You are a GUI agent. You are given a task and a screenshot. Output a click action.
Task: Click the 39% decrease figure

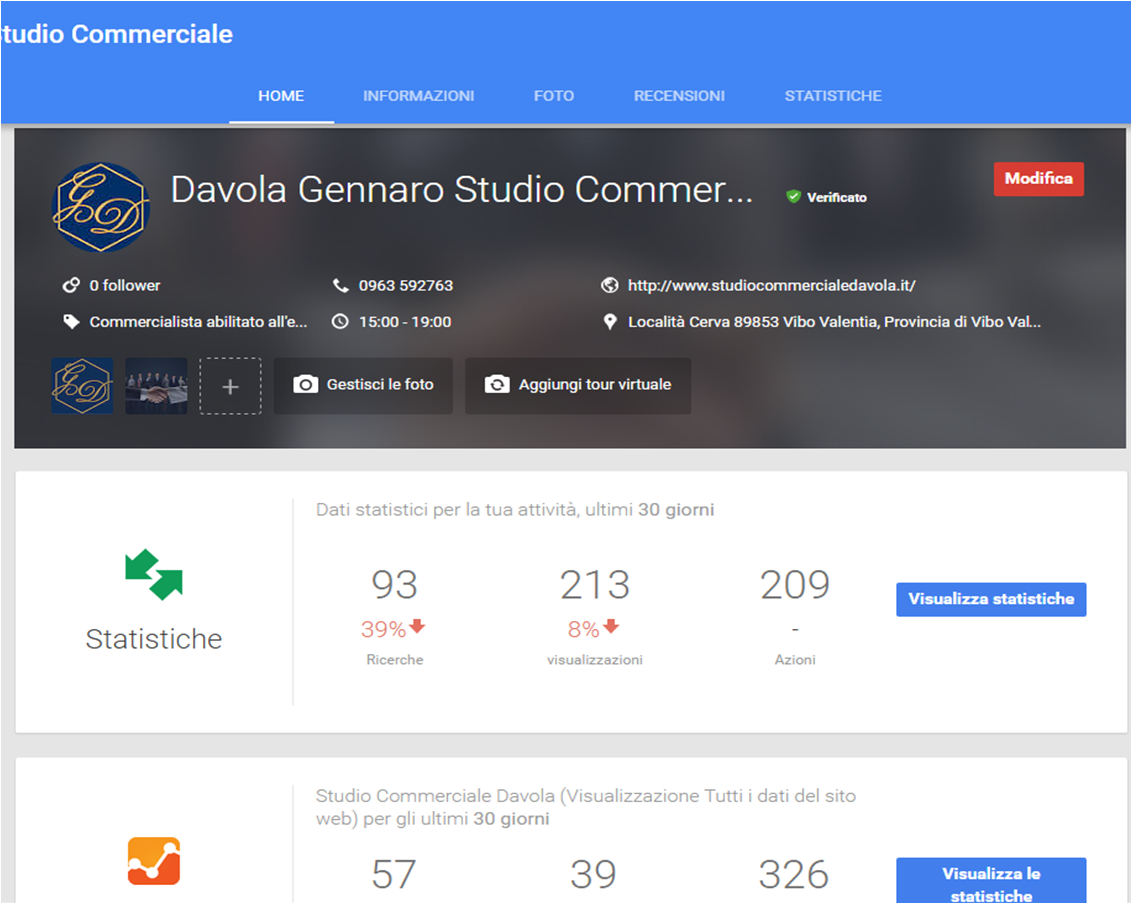click(383, 629)
